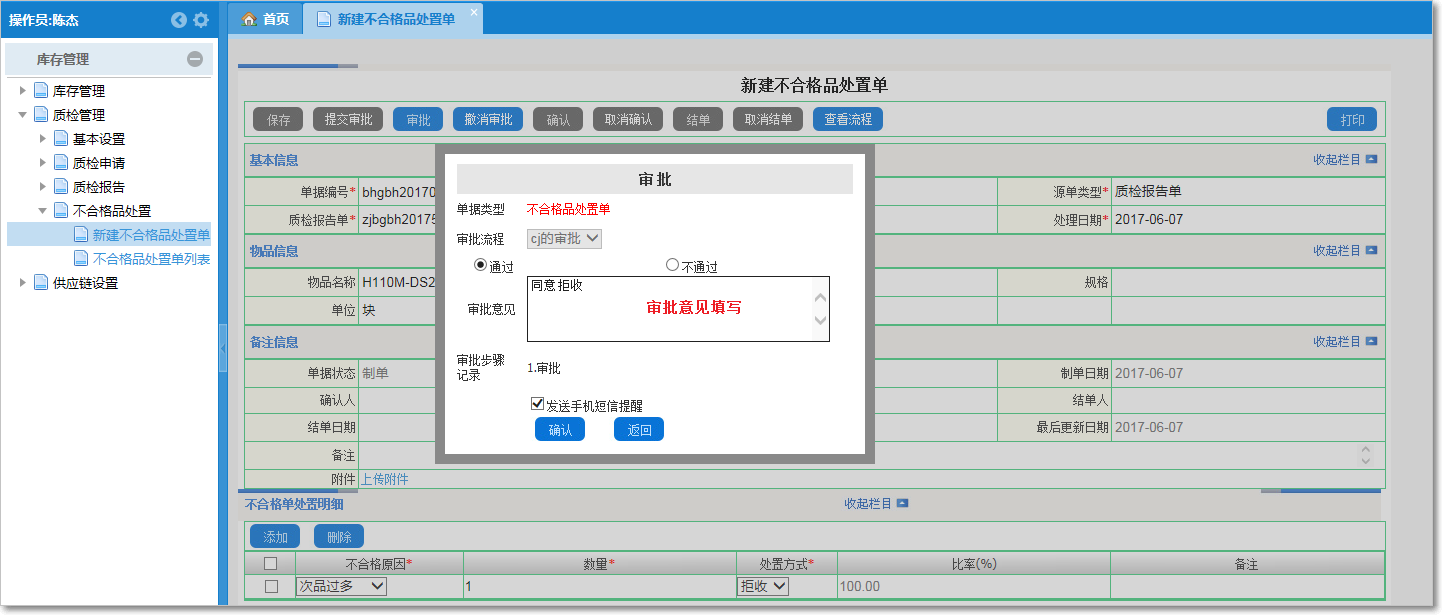The image size is (1442, 615).
Task: Click the settings gear icon in sidebar header
Action: click(201, 20)
